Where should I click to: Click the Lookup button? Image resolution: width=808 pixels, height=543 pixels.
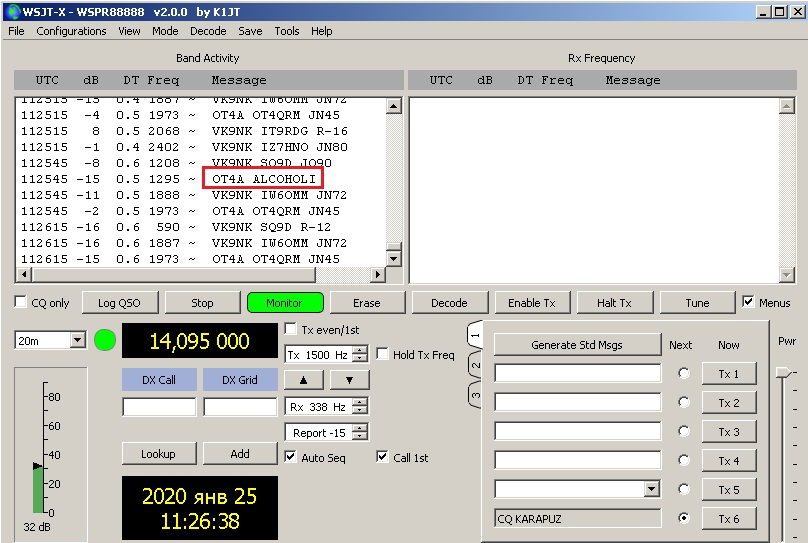pos(158,454)
